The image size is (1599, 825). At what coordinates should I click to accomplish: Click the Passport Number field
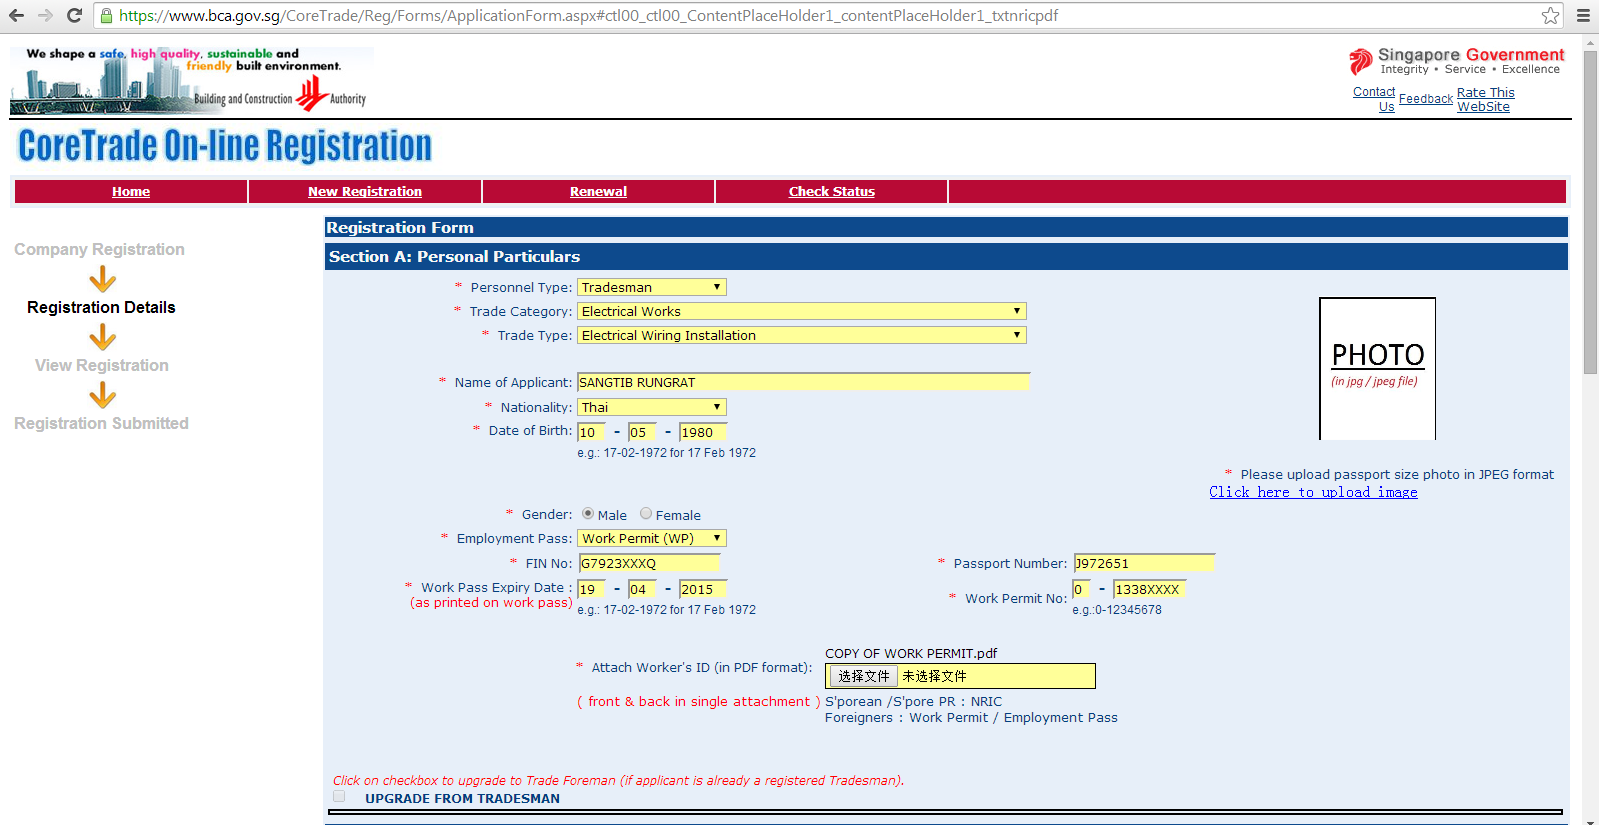click(x=1144, y=563)
